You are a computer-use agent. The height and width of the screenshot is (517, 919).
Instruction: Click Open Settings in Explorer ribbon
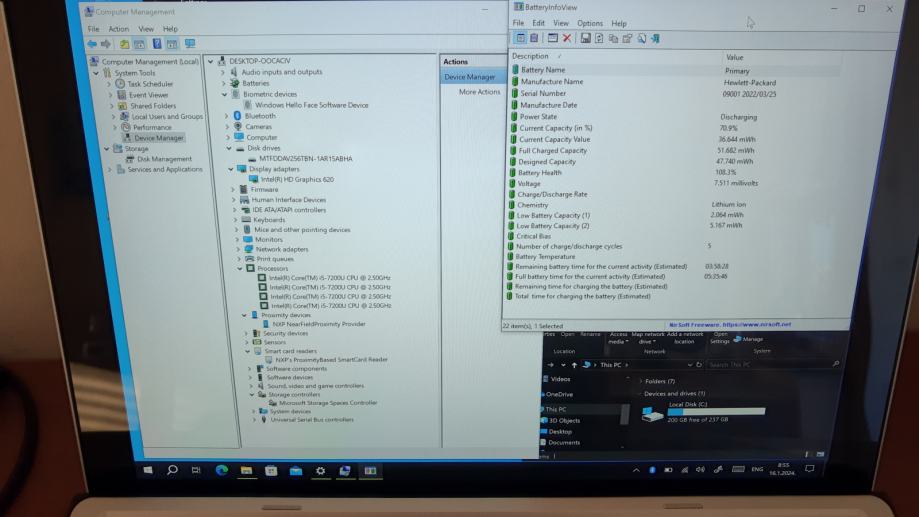(x=720, y=338)
